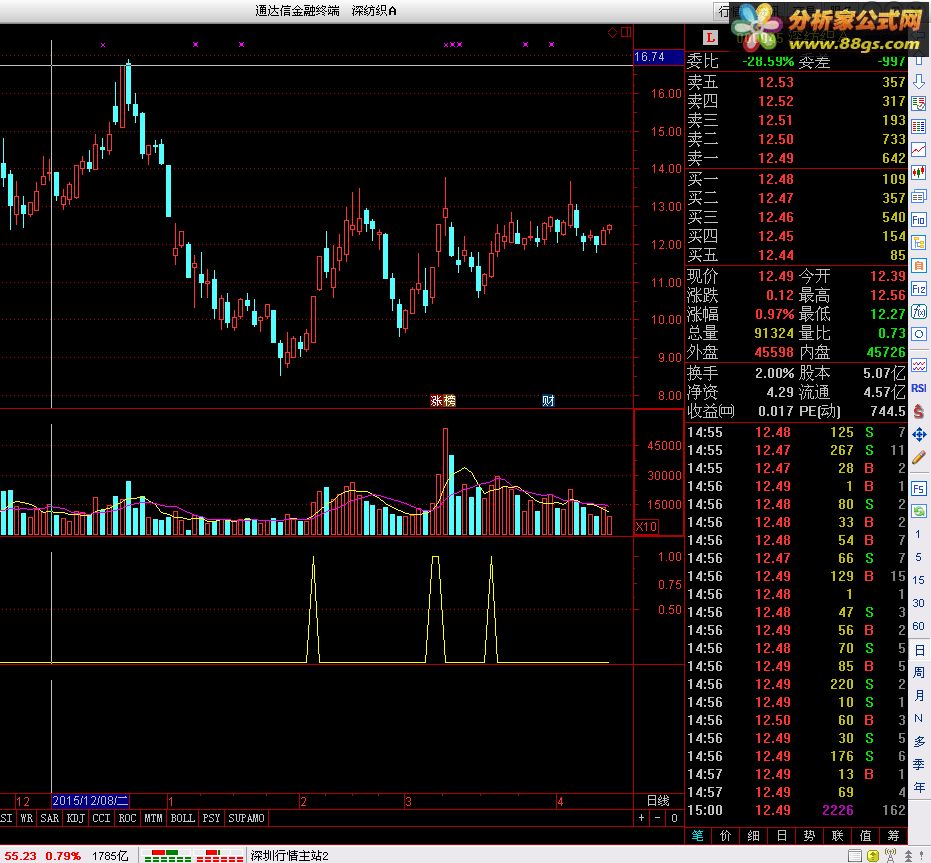The image size is (931, 863).
Task: Switch to the 笔 tick tab
Action: 698,836
